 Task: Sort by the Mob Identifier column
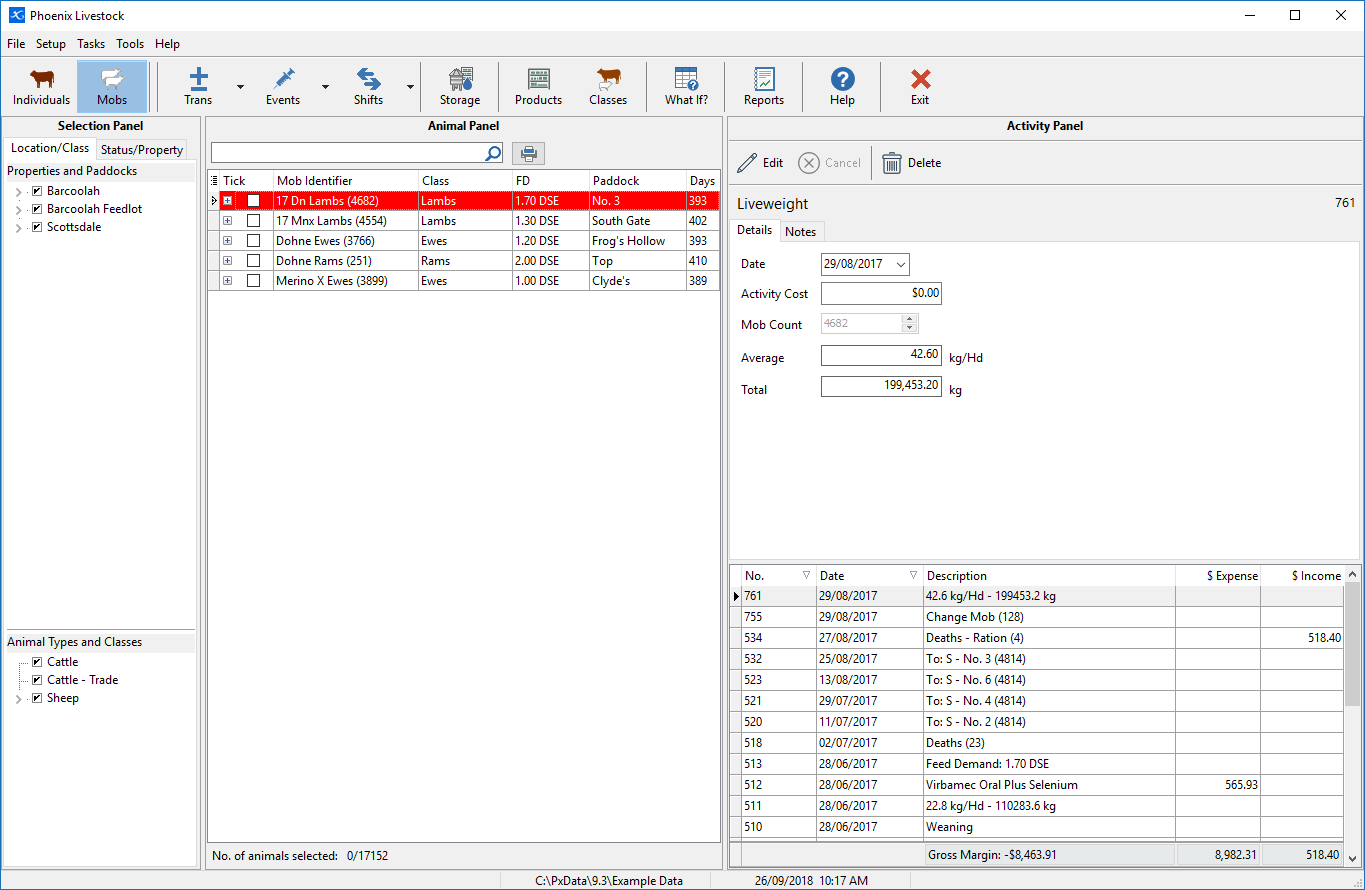[x=346, y=181]
